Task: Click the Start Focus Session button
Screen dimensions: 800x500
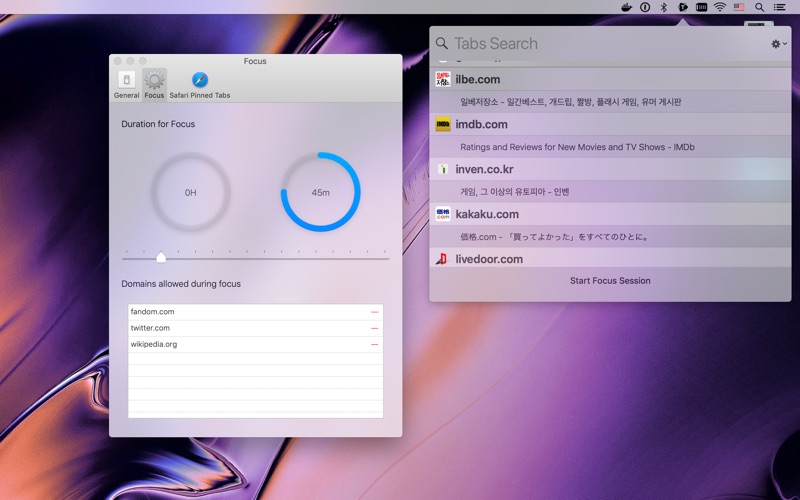Action: click(x=610, y=281)
